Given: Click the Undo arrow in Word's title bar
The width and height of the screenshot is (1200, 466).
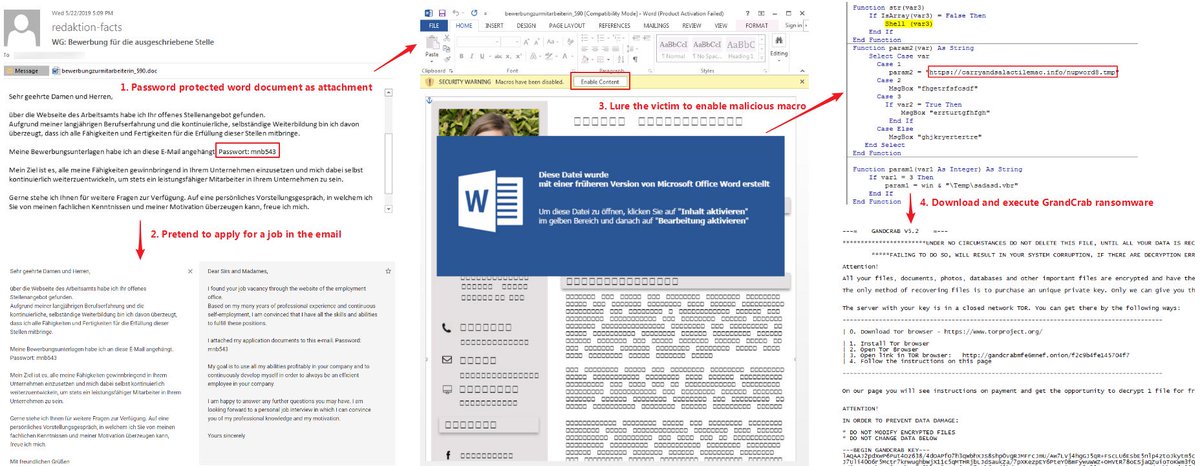Looking at the screenshot, I should 455,14.
